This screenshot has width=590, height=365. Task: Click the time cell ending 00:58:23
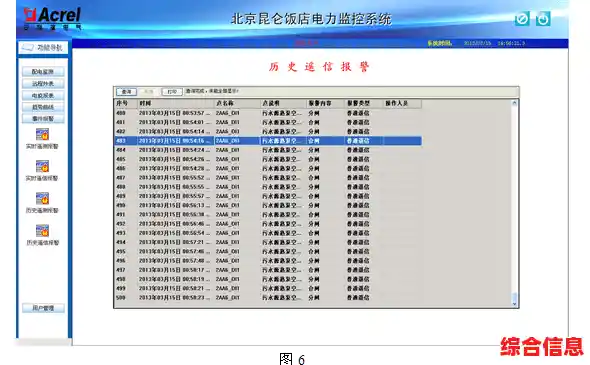(175, 297)
